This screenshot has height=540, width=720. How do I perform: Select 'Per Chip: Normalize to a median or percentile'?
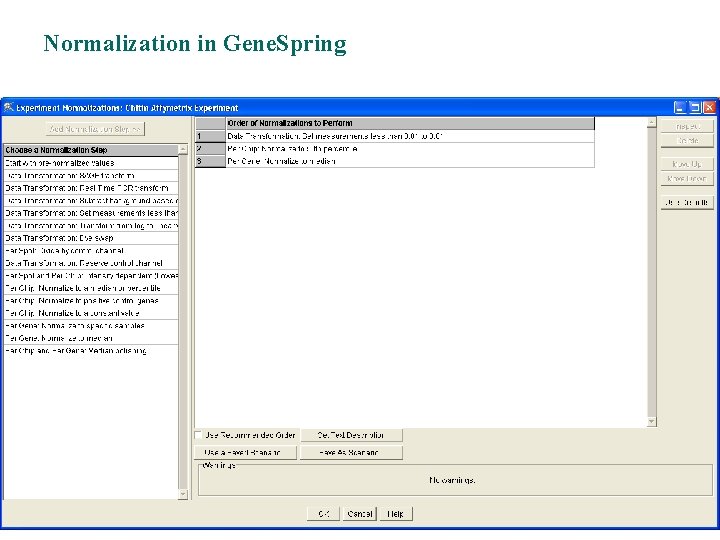tap(91, 288)
